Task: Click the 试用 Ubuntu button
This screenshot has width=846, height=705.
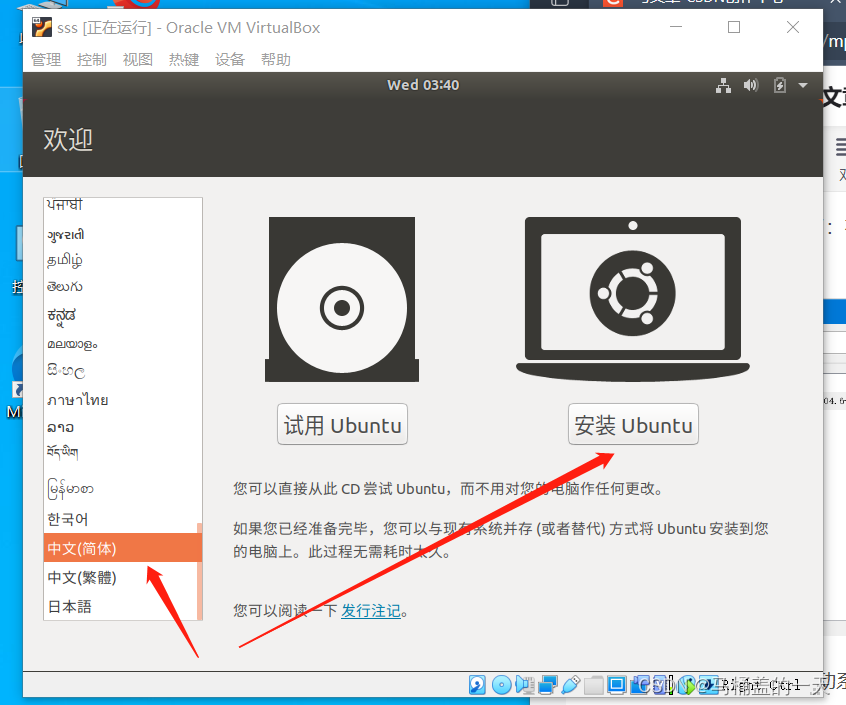Action: pos(342,424)
